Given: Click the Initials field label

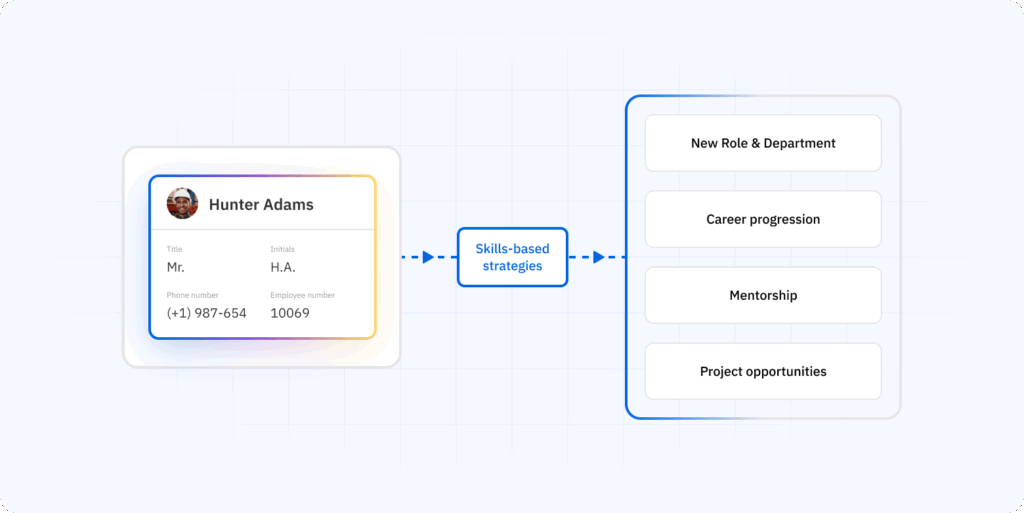Looking at the screenshot, I should pos(283,249).
